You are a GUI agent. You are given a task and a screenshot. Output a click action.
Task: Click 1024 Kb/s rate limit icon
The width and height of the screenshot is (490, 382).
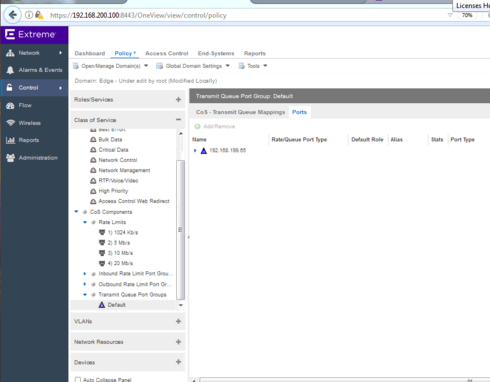click(102, 232)
